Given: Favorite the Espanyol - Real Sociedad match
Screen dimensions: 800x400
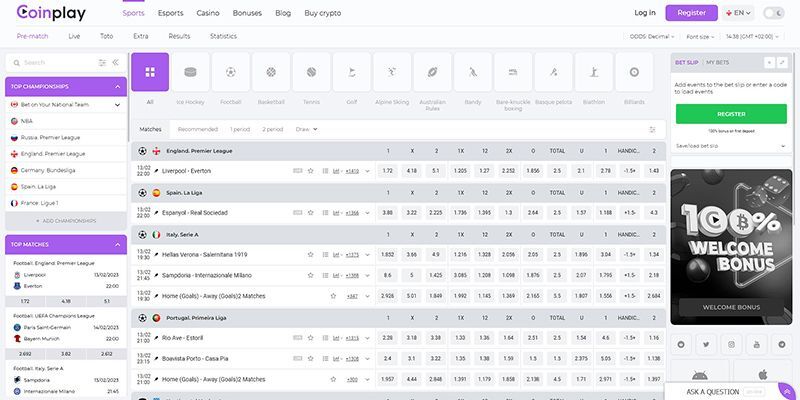Looking at the screenshot, I should [310, 213].
